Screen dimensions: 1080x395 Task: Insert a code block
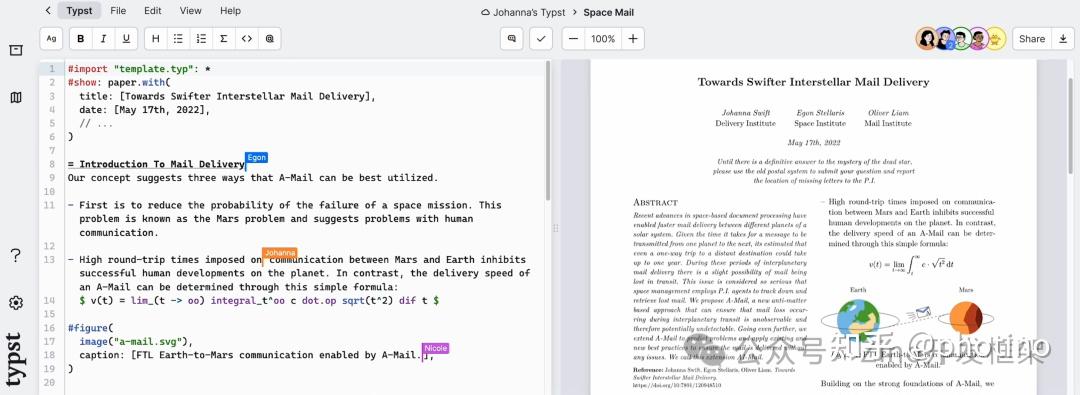(x=247, y=39)
